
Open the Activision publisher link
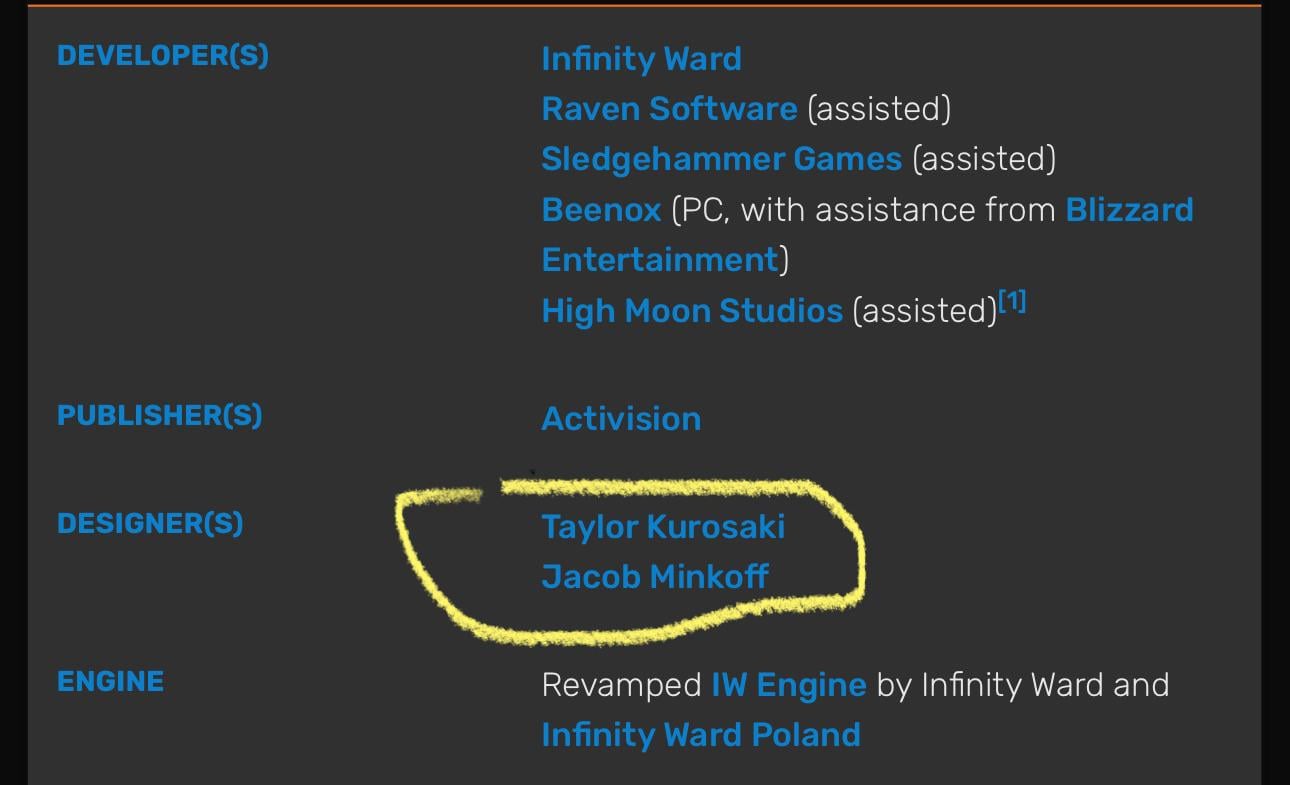click(x=621, y=419)
